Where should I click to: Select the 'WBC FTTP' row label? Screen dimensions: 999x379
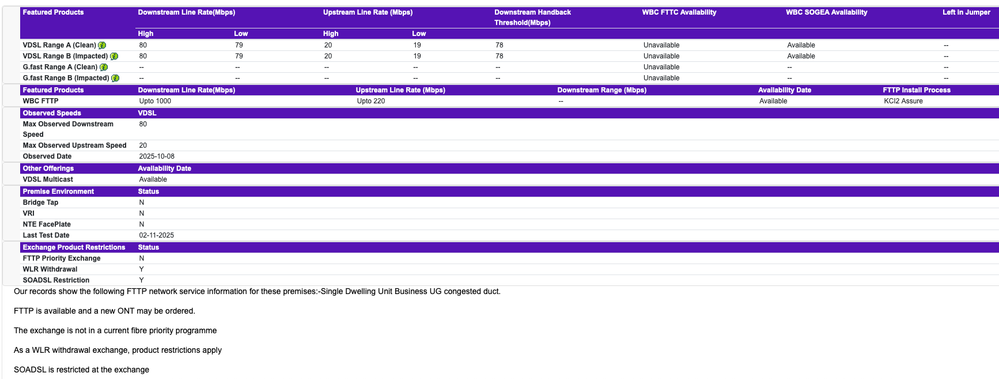(40, 101)
